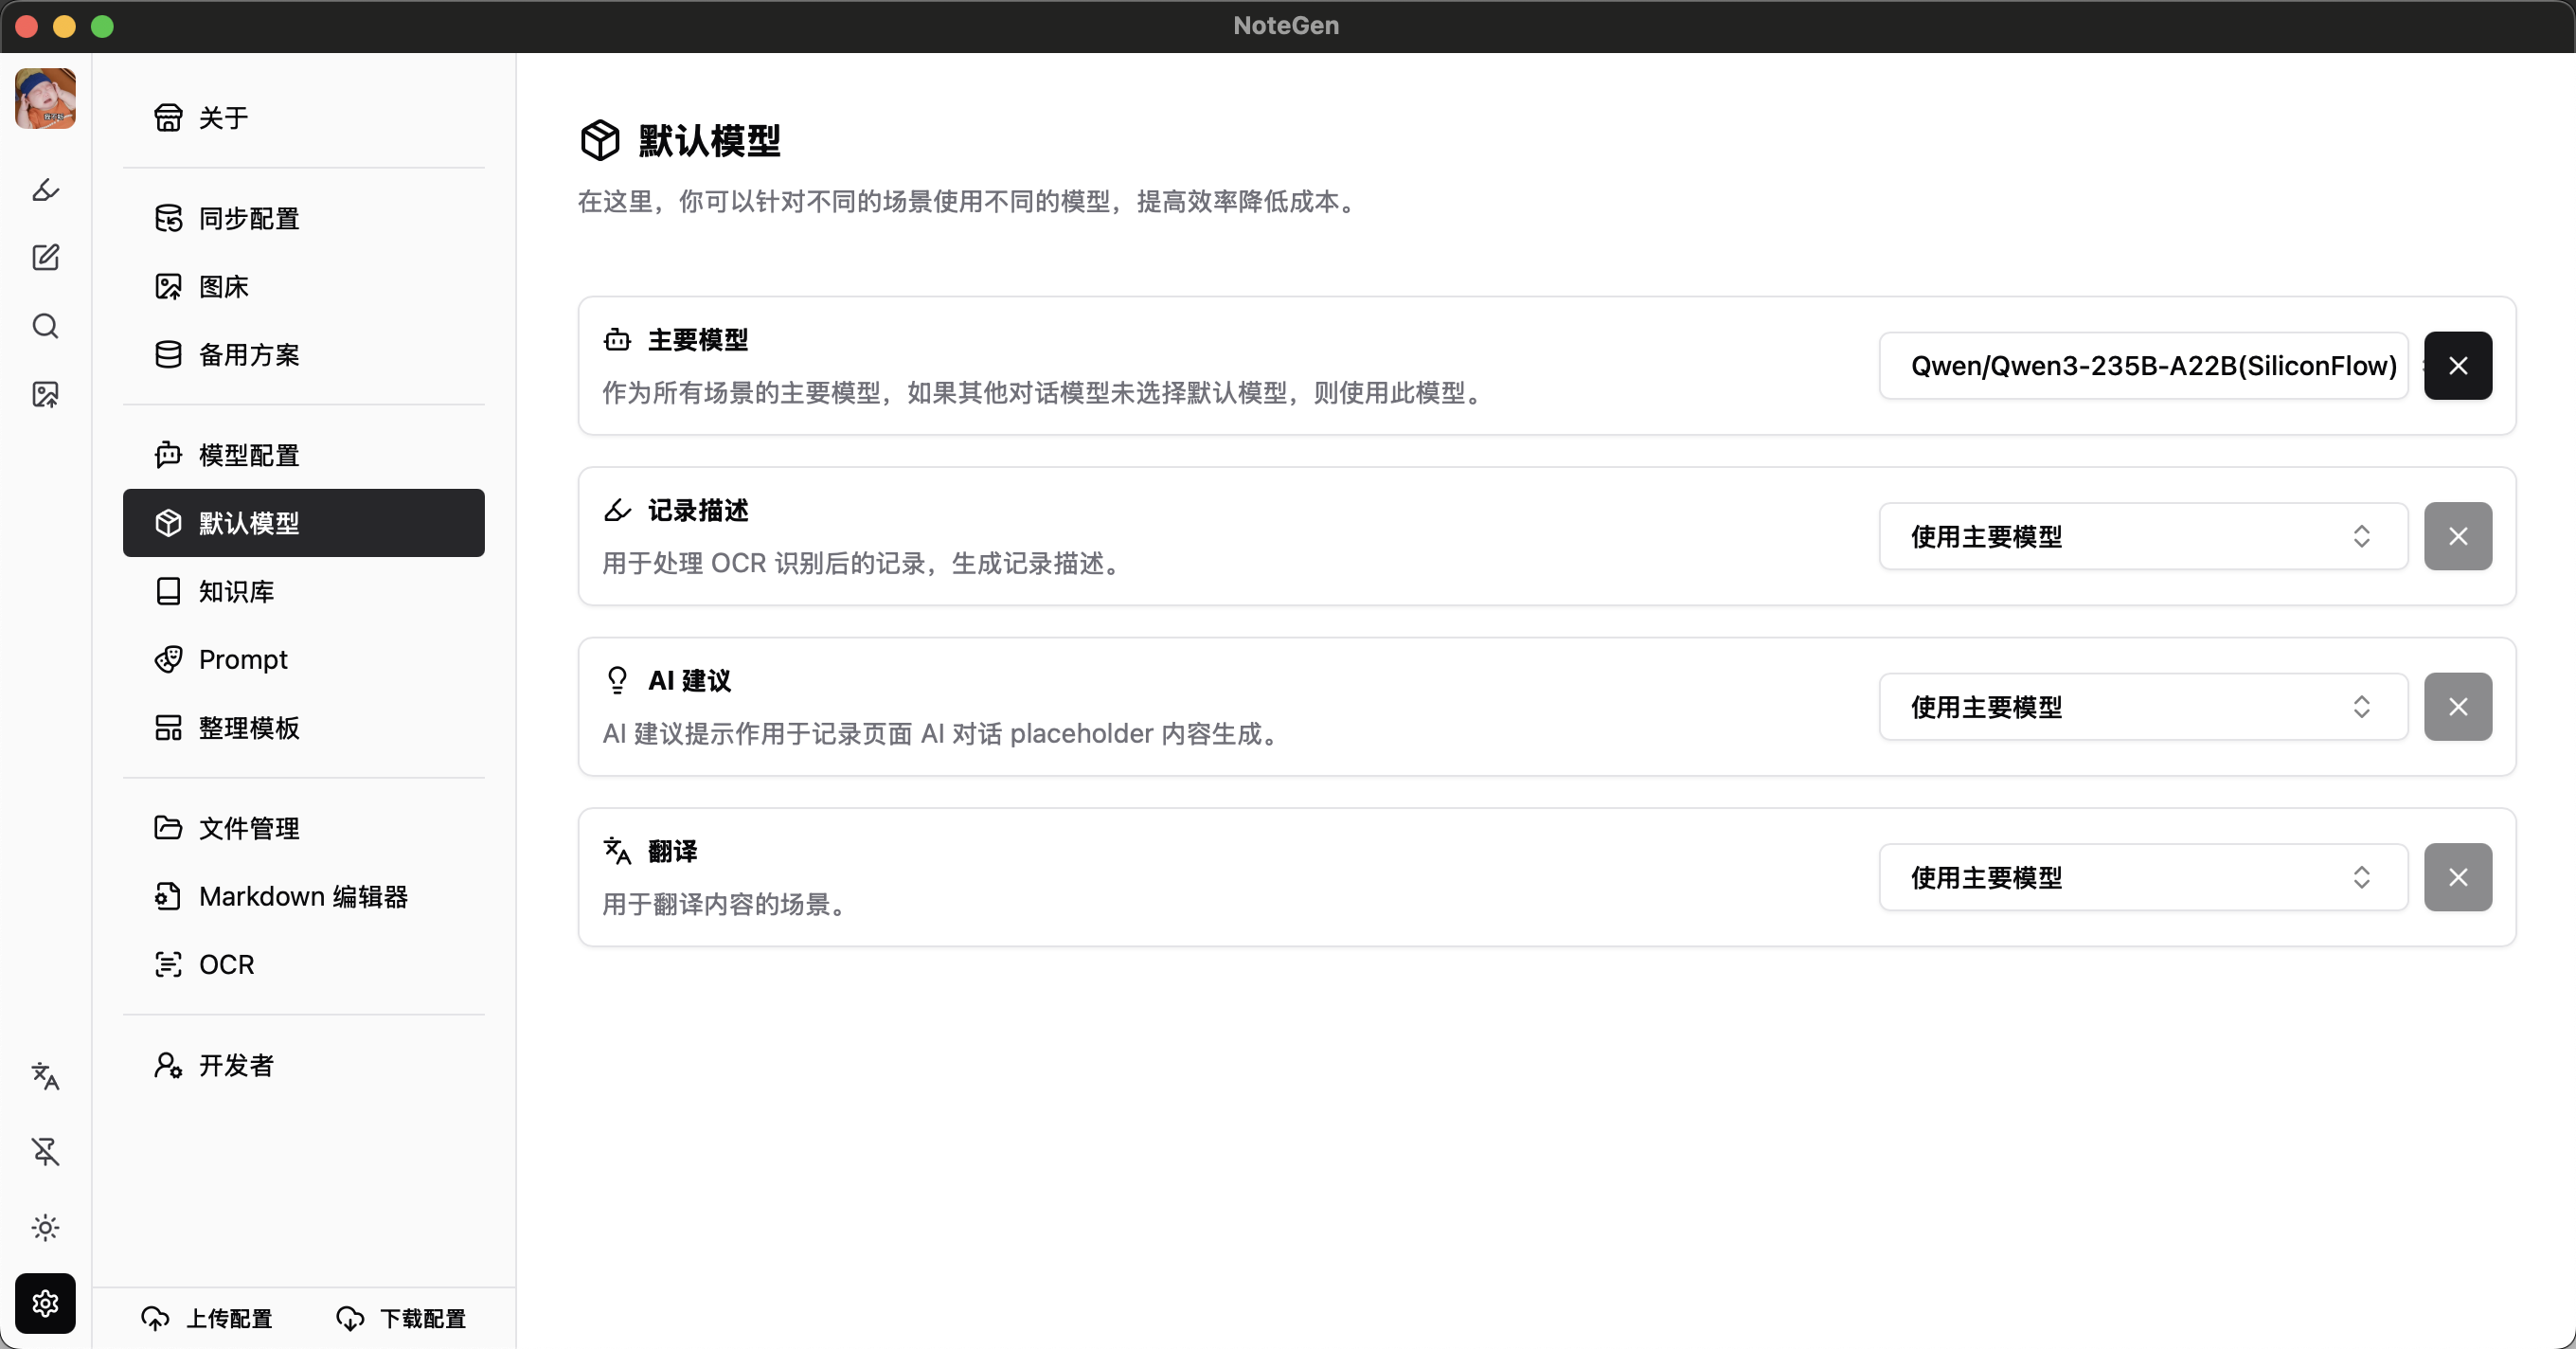The width and height of the screenshot is (2576, 1349).
Task: Clear the 记录描述 model with X button
Action: (x=2458, y=536)
